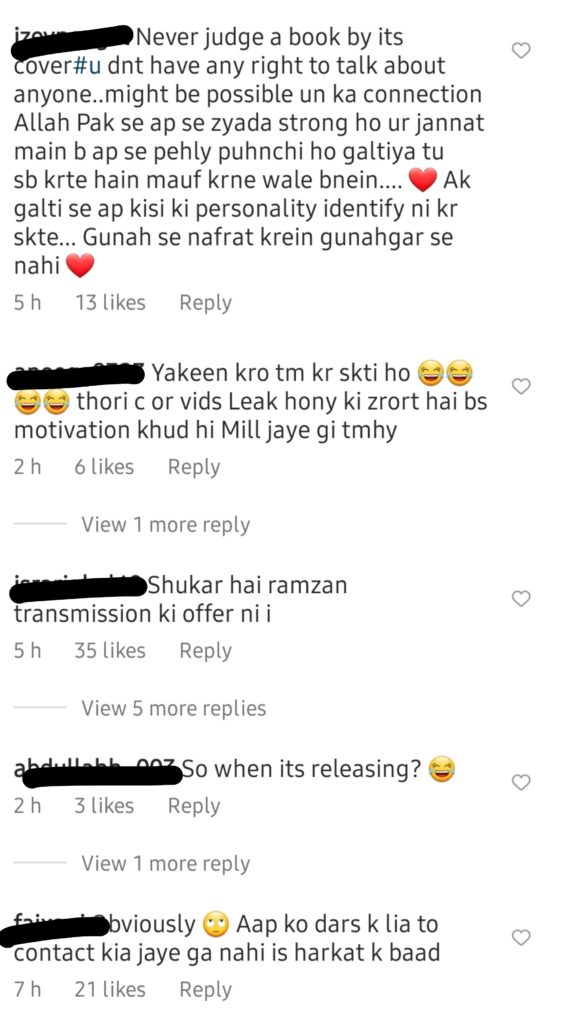This screenshot has width=566, height=1024.
Task: Like the 'Obviously' comment about dars
Action: tap(520, 938)
